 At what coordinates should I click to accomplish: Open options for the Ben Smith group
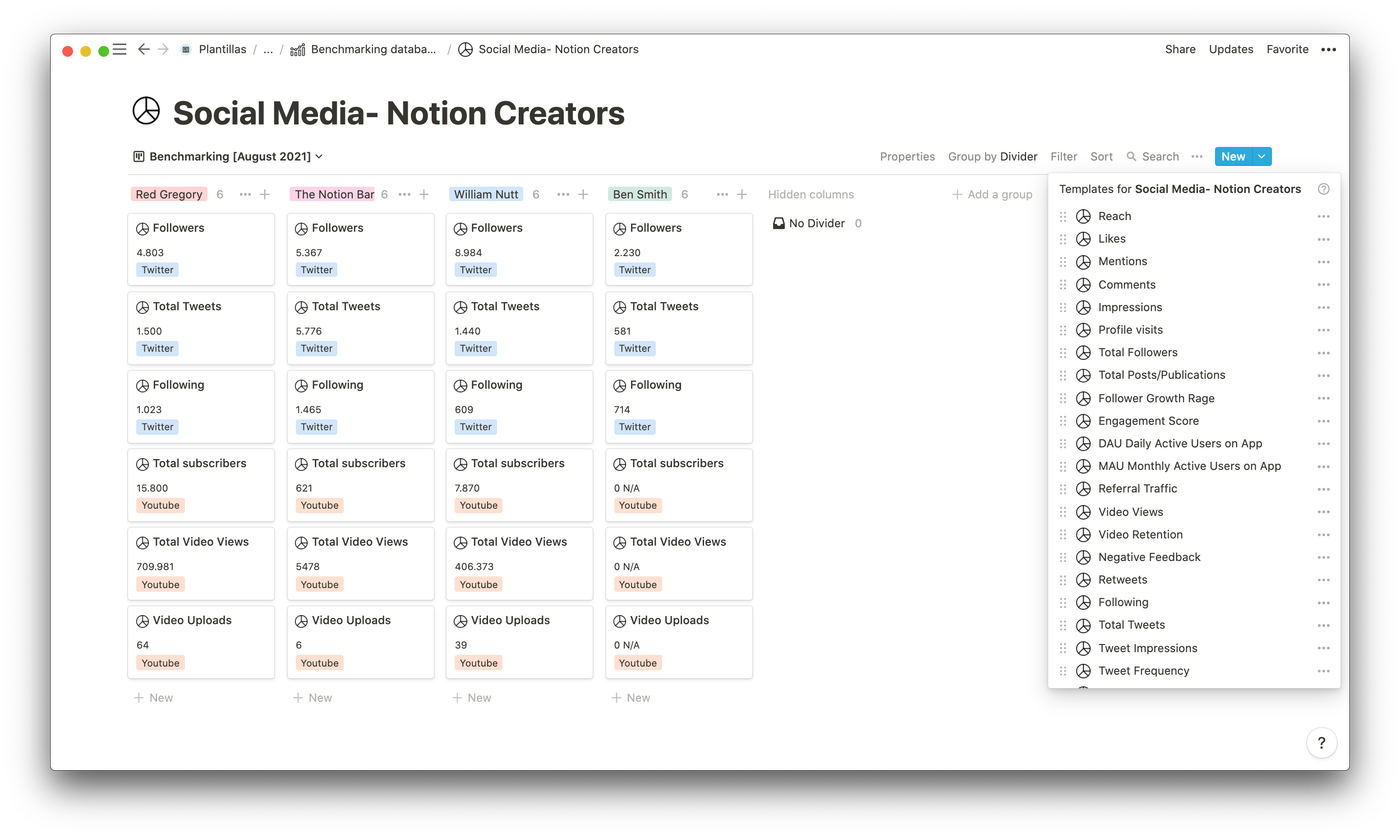pos(722,194)
